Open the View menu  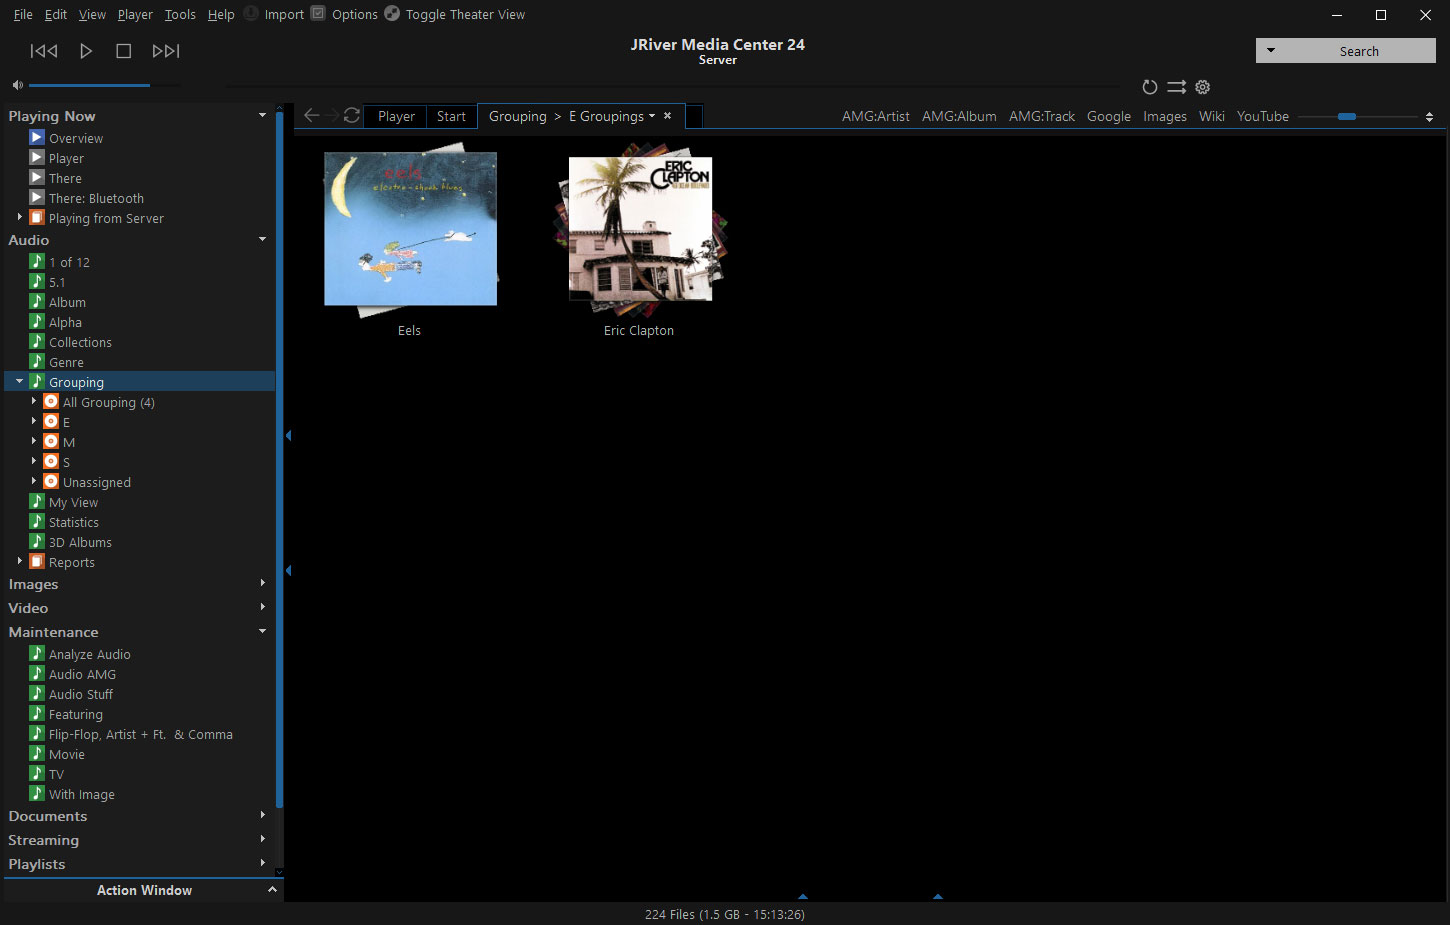click(x=92, y=14)
